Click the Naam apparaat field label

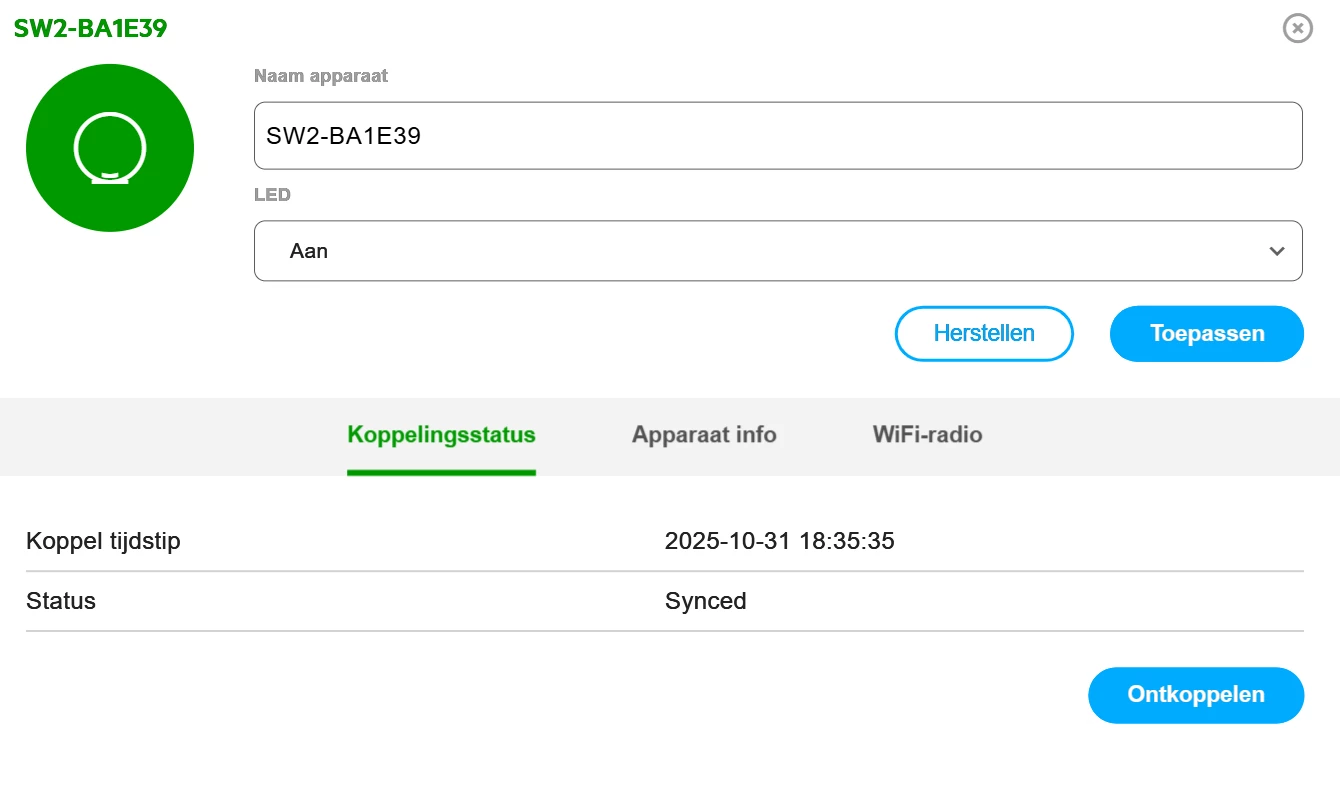(x=320, y=76)
